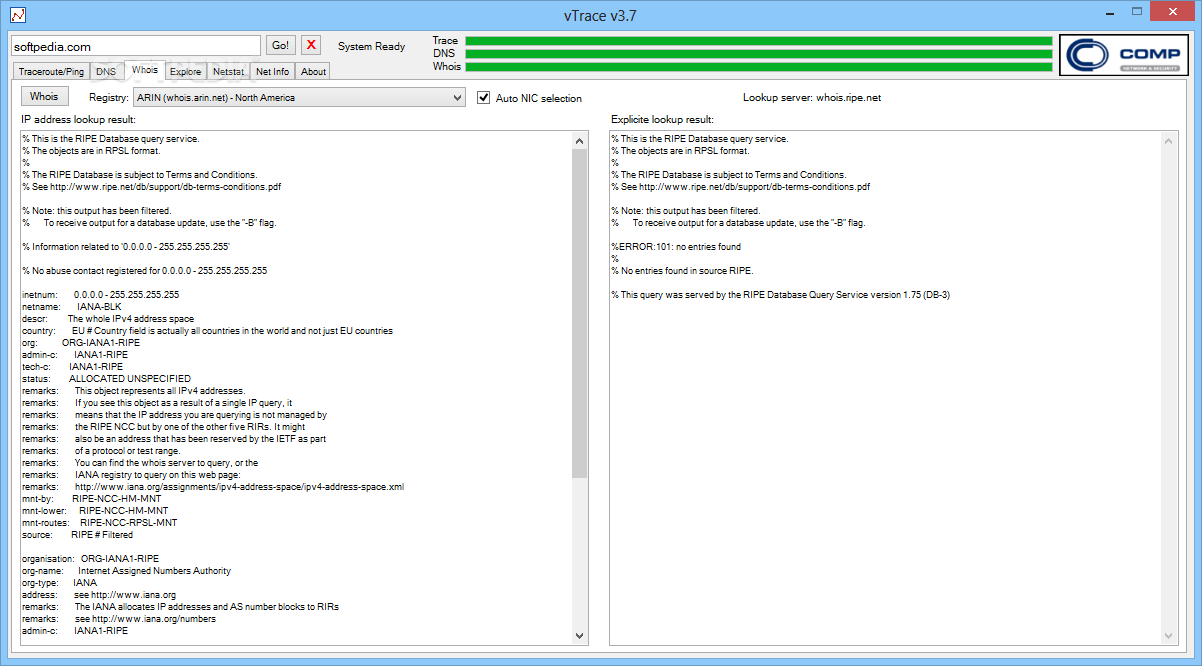
Task: Click the Whois lookup button
Action: click(x=44, y=96)
